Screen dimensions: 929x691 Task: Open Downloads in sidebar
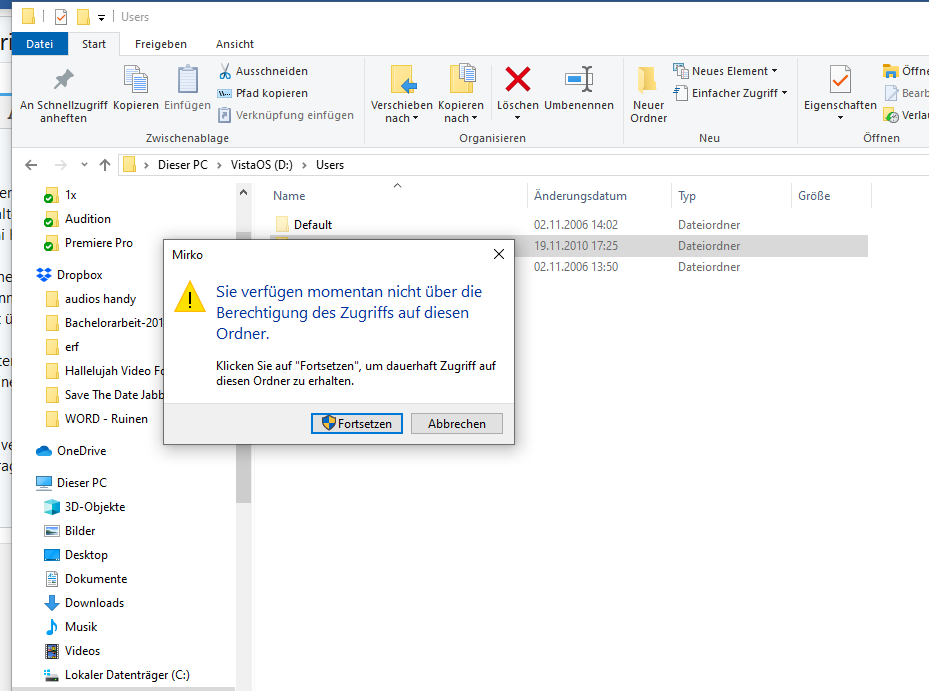click(94, 603)
